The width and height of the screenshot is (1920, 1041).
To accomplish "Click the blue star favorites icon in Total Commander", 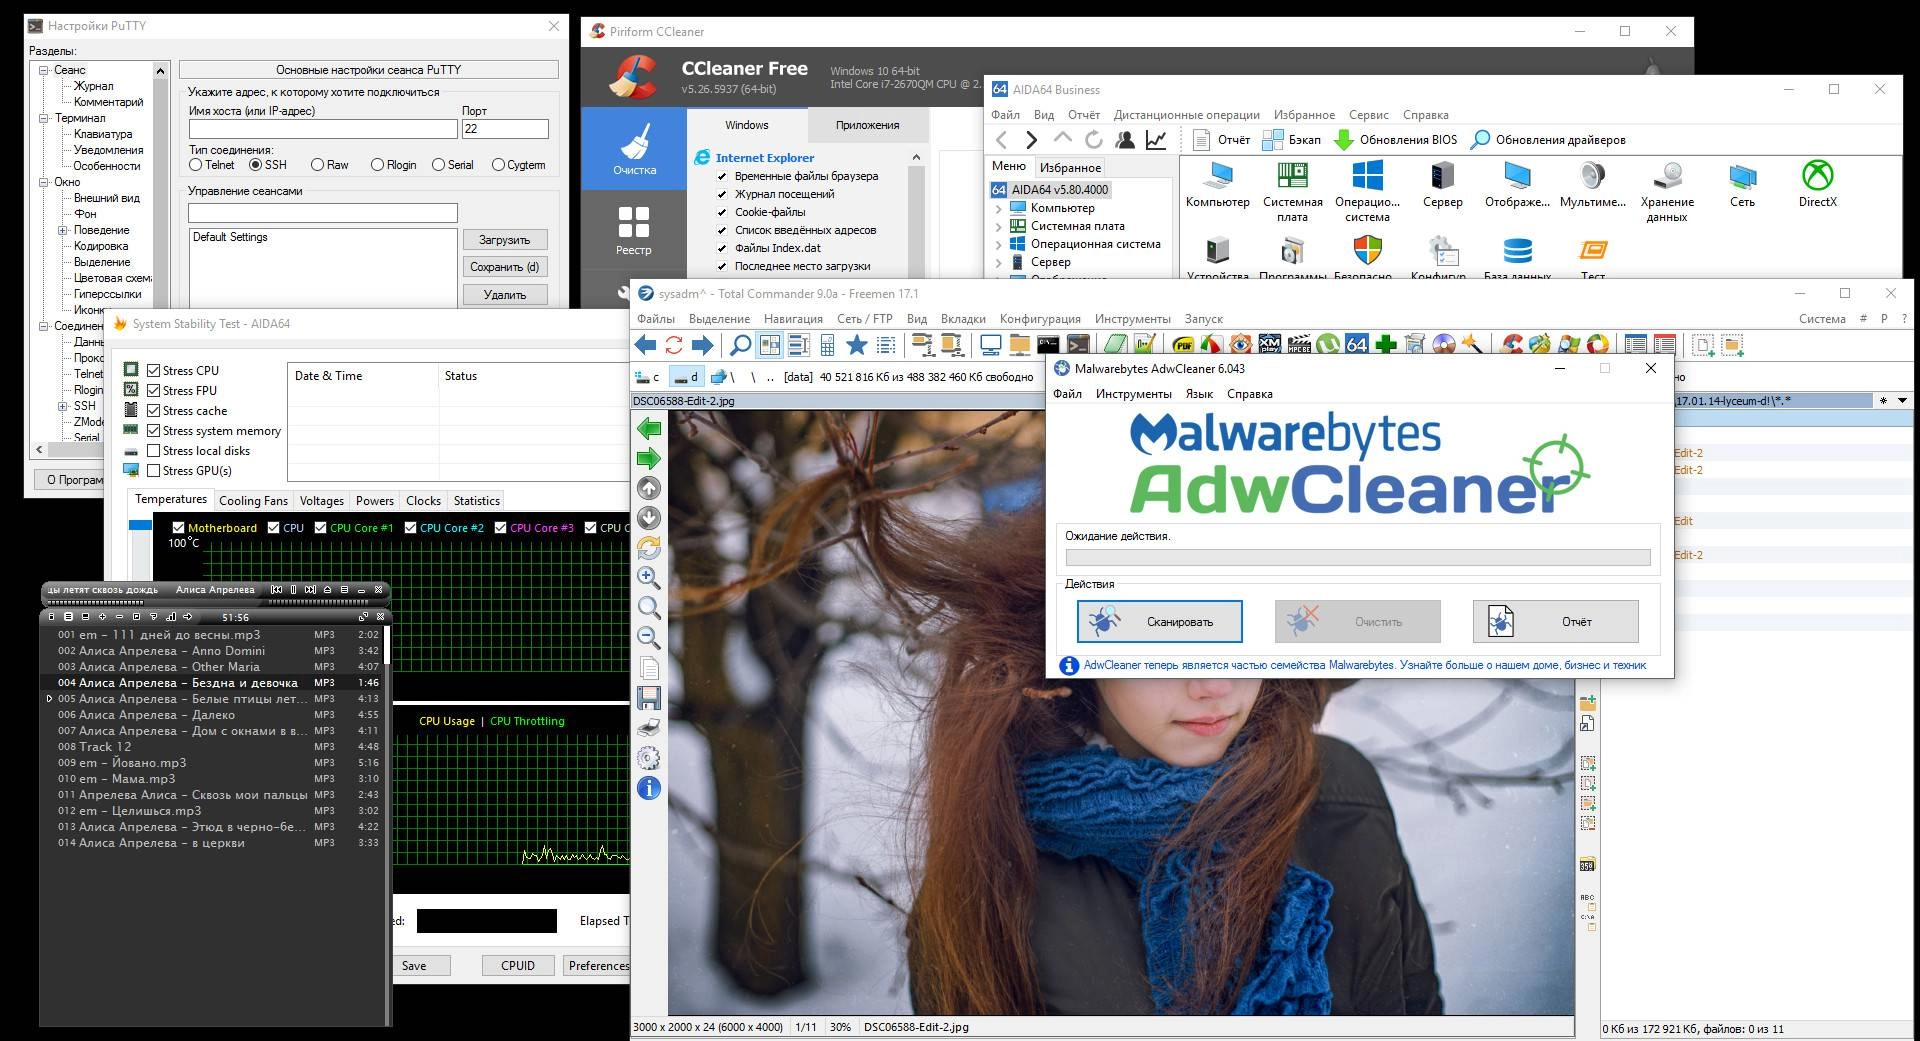I will click(857, 345).
